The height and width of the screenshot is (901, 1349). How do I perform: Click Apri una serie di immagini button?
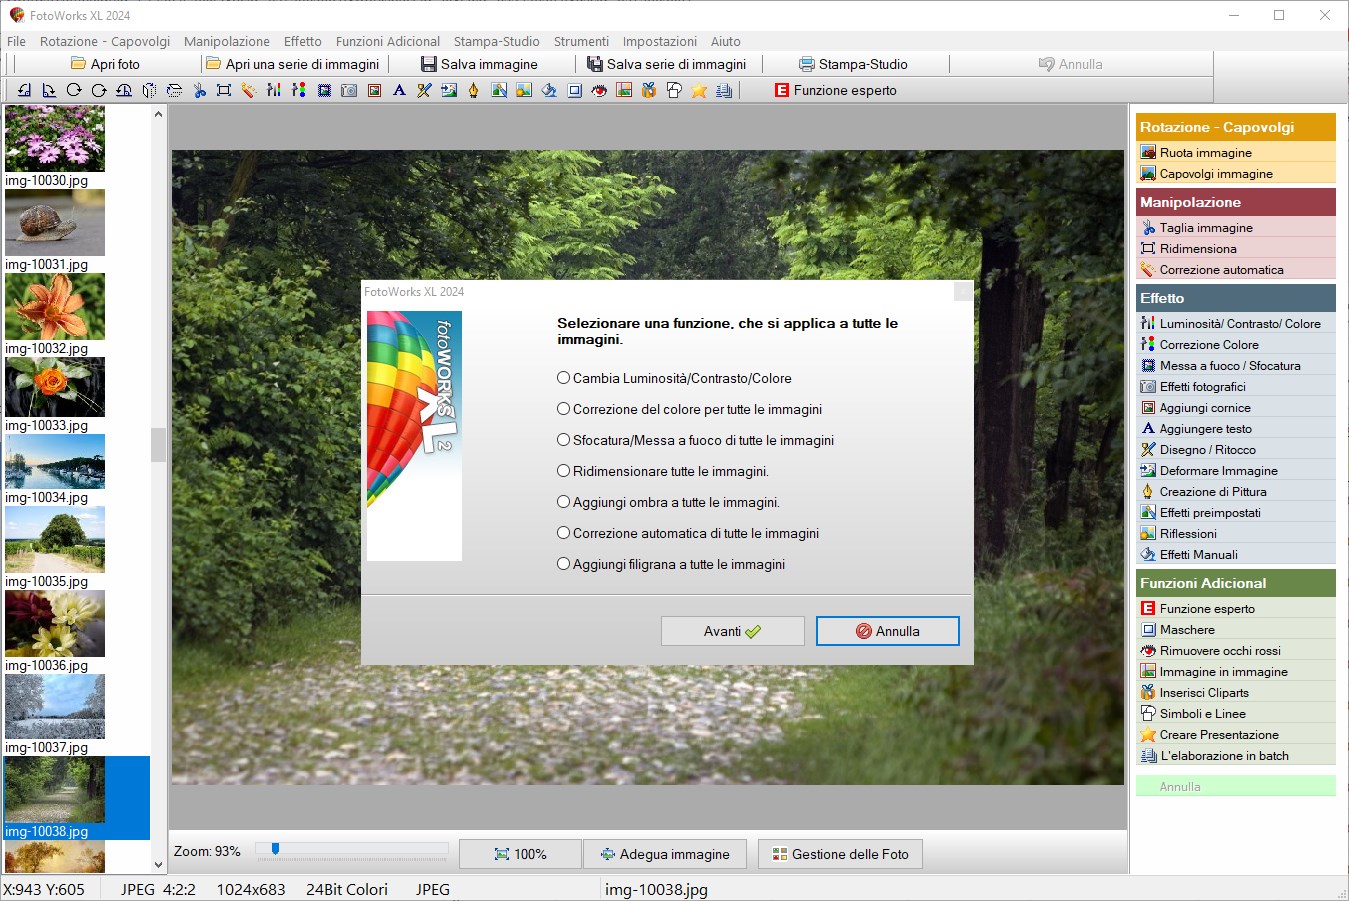point(293,64)
